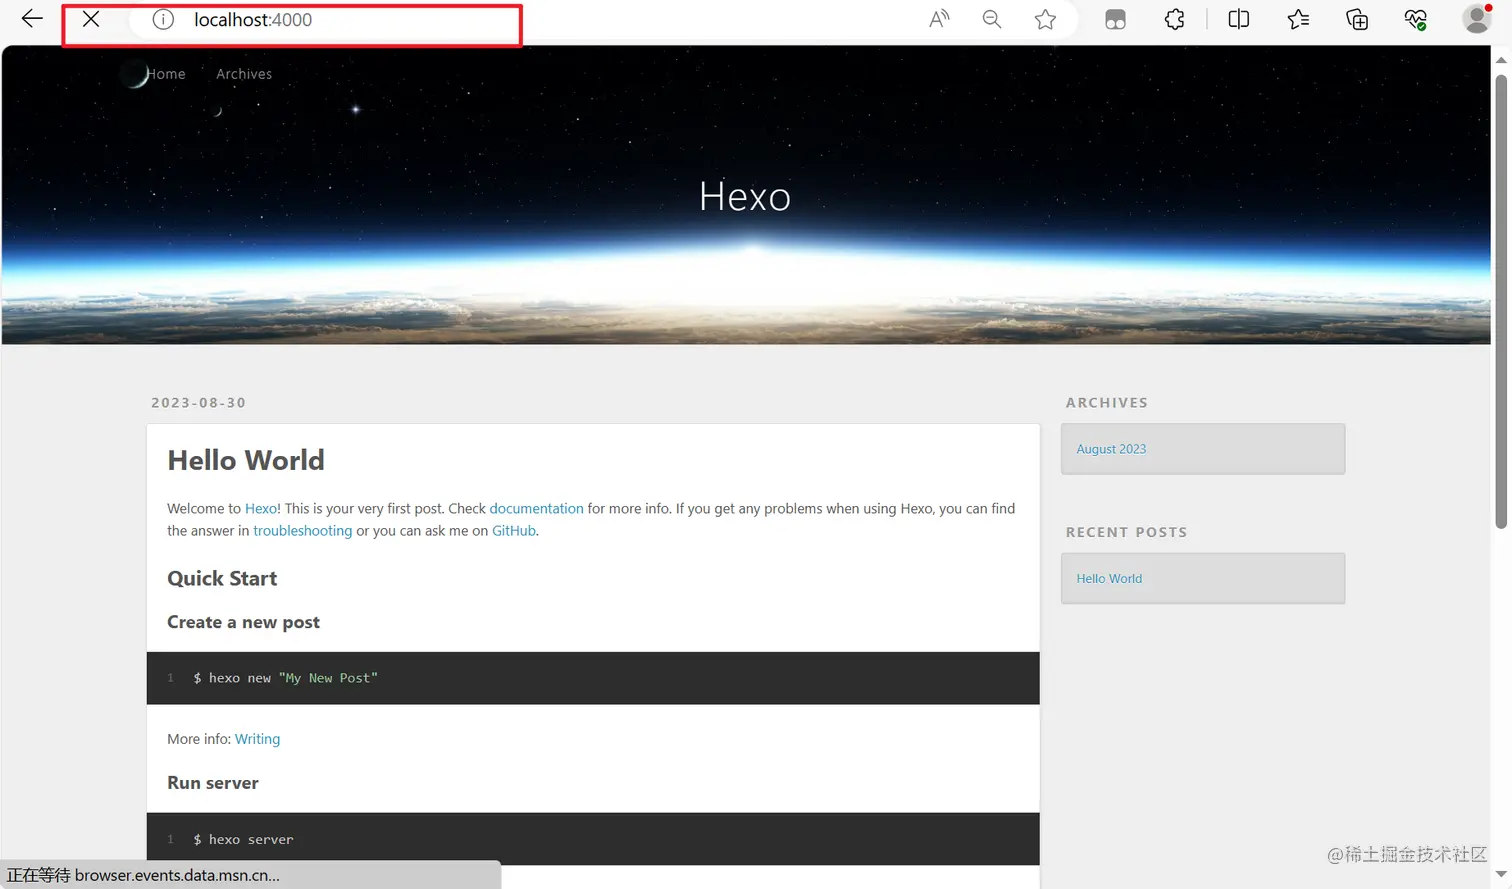This screenshot has width=1512, height=889.
Task: Stop loading the page with X button
Action: click(x=91, y=19)
